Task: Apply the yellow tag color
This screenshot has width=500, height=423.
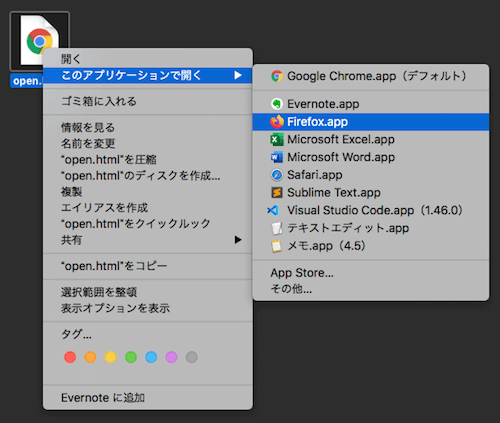Action: tap(111, 357)
